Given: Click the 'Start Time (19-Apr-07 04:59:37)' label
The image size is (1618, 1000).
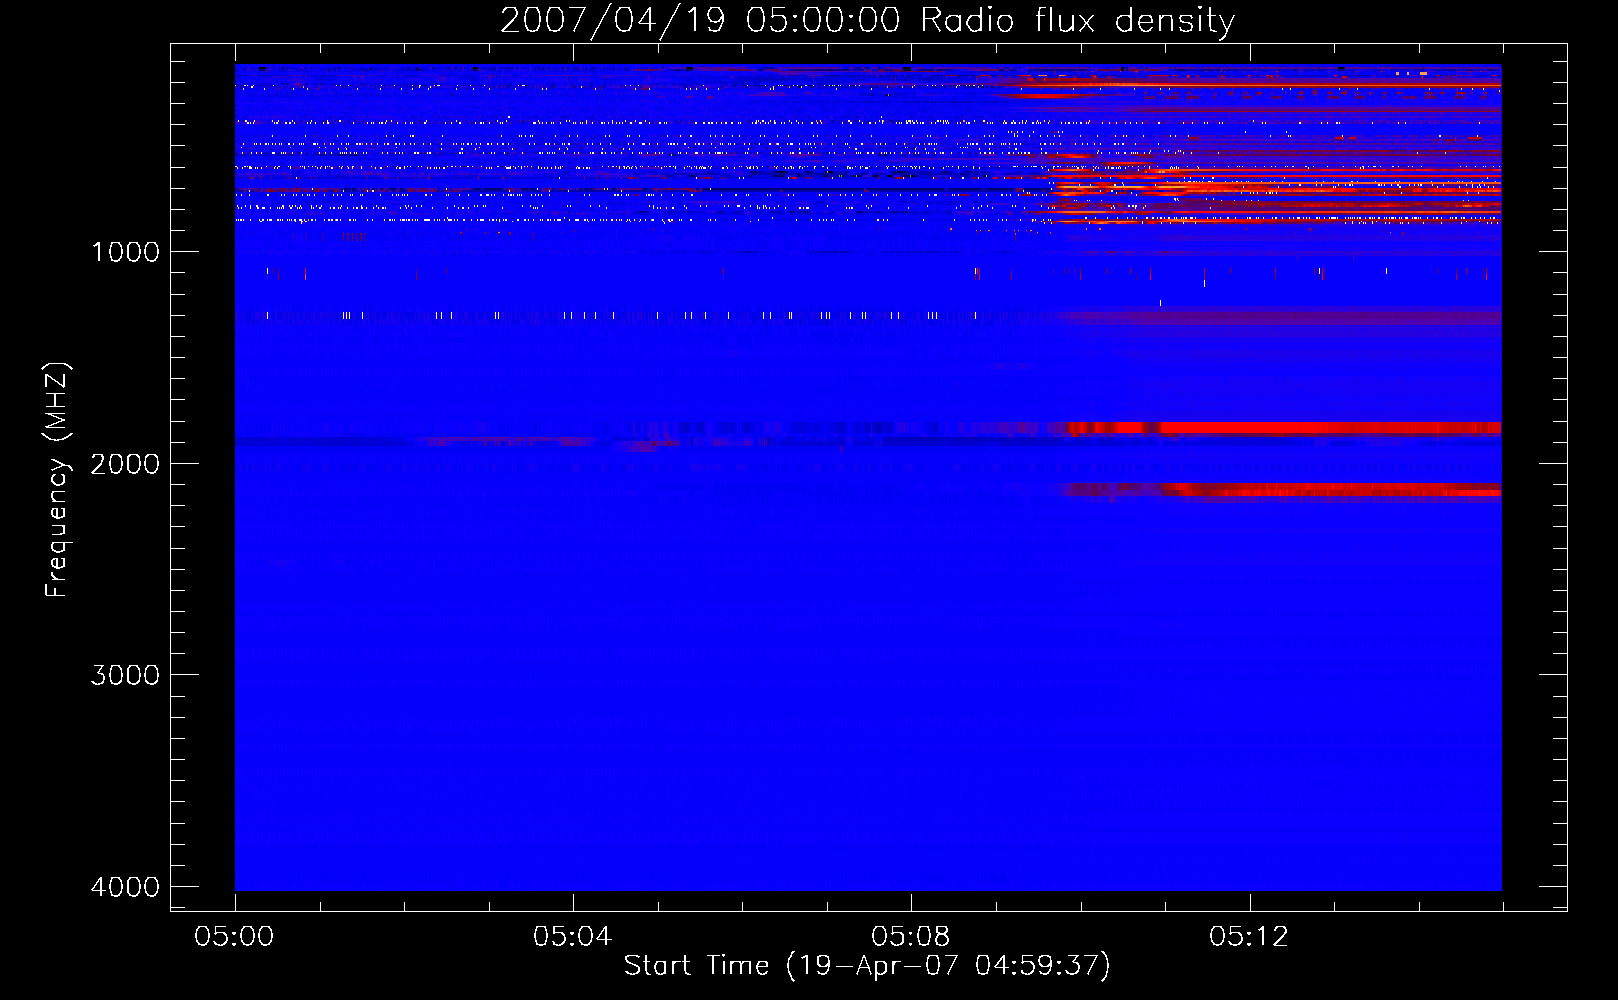Looking at the screenshot, I should [x=867, y=965].
